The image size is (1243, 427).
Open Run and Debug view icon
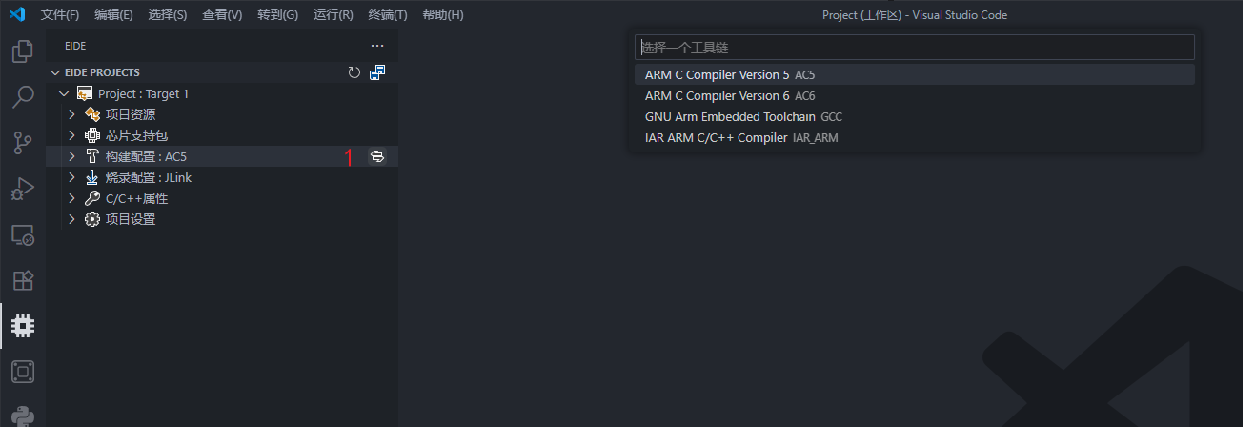[x=22, y=188]
